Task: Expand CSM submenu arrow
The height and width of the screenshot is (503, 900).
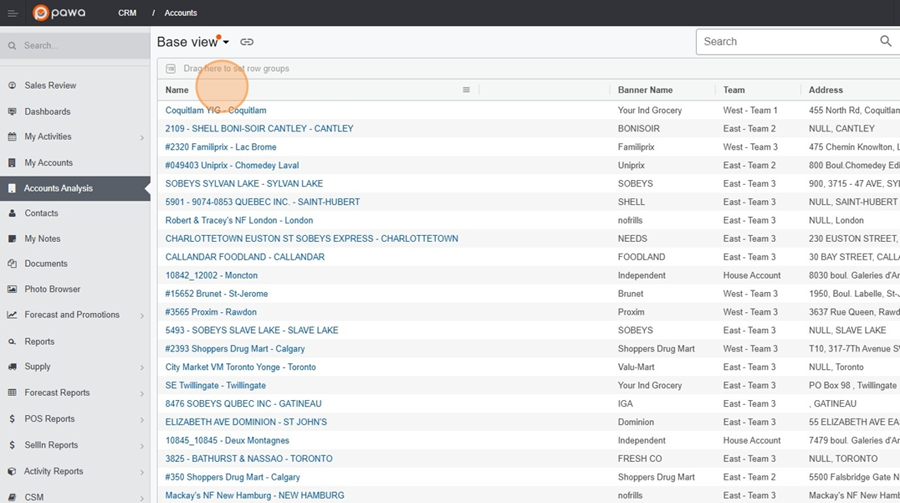Action: pos(142,498)
